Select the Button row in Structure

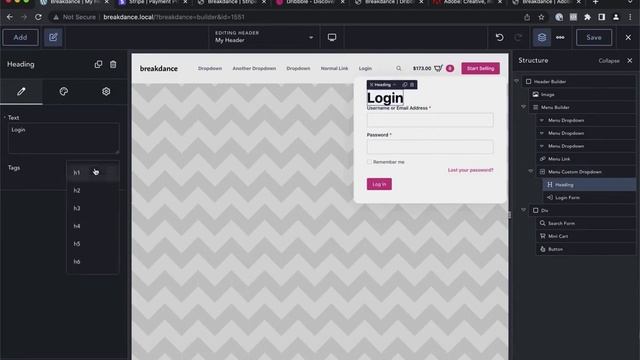click(x=586, y=249)
